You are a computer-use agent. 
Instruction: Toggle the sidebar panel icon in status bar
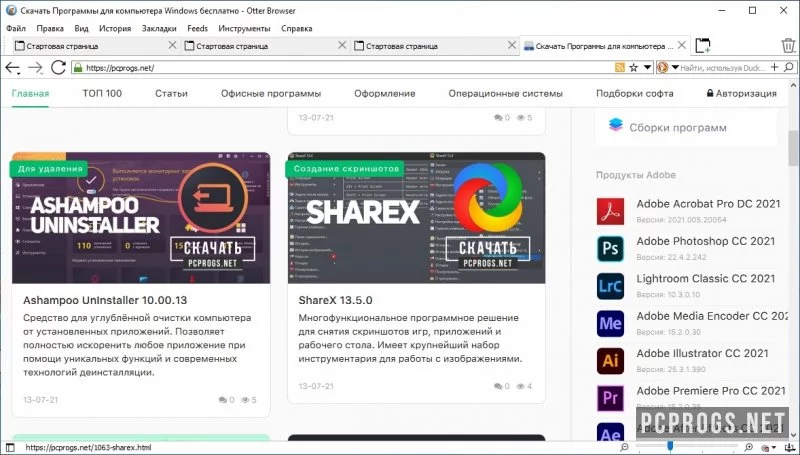click(x=10, y=447)
